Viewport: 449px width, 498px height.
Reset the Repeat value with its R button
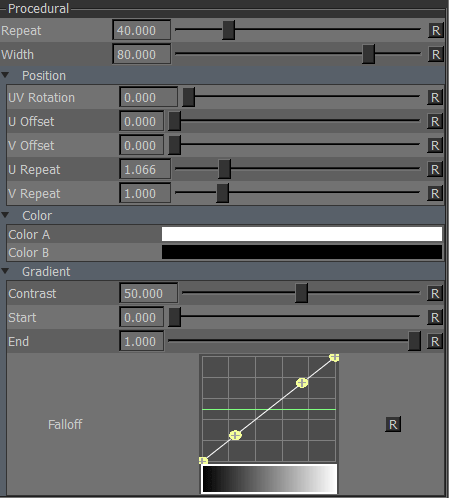point(436,30)
